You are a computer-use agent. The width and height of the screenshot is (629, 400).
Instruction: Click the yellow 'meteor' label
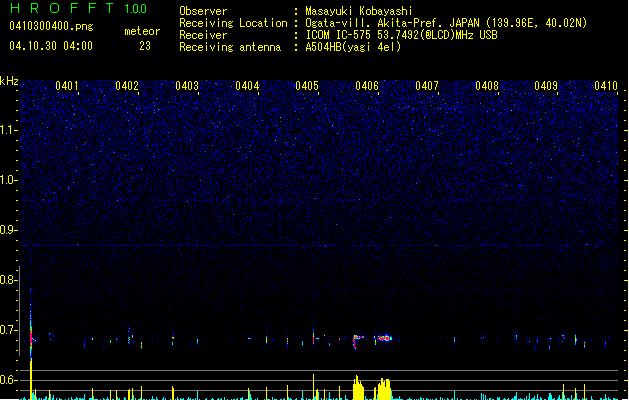click(x=142, y=31)
